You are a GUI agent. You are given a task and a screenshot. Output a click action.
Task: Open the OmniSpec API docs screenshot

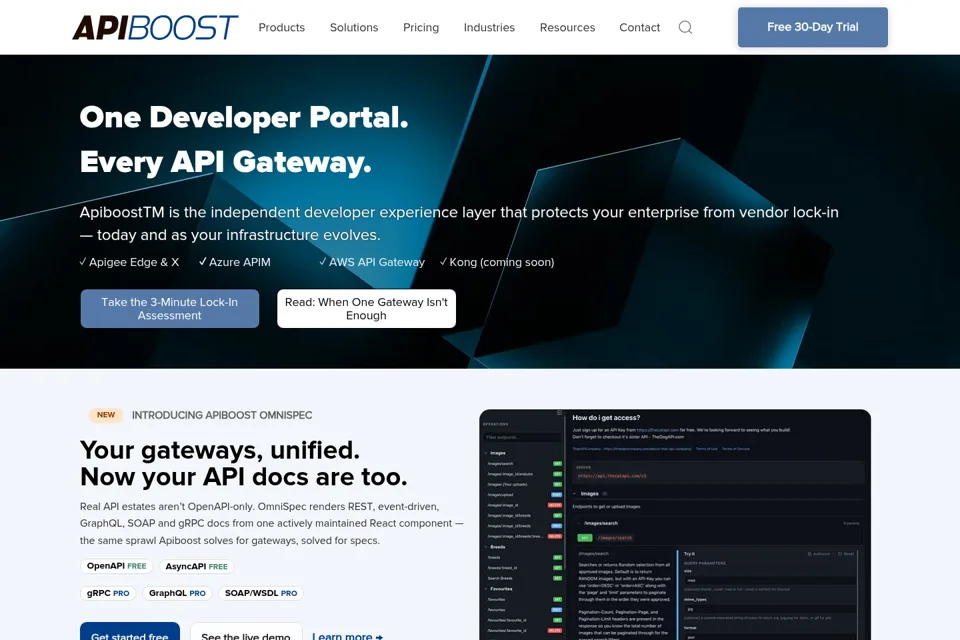pos(675,525)
